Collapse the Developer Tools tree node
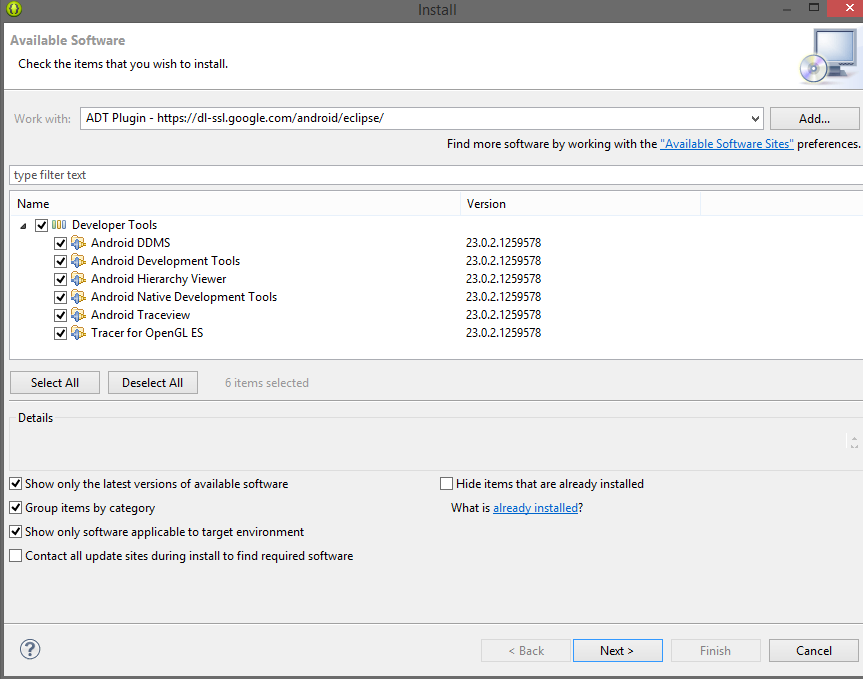Image resolution: width=863 pixels, height=679 pixels. (23, 226)
